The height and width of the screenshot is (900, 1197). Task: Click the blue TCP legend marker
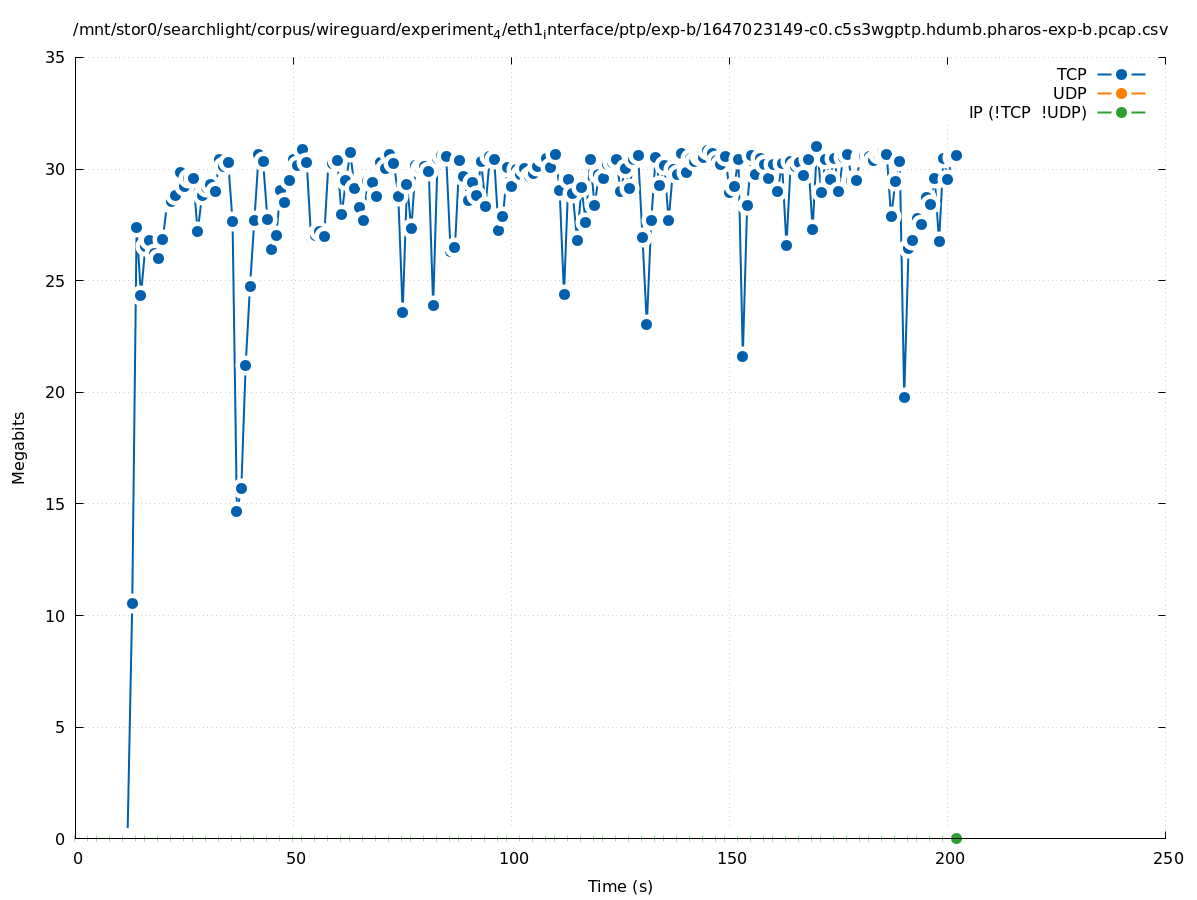1121,74
